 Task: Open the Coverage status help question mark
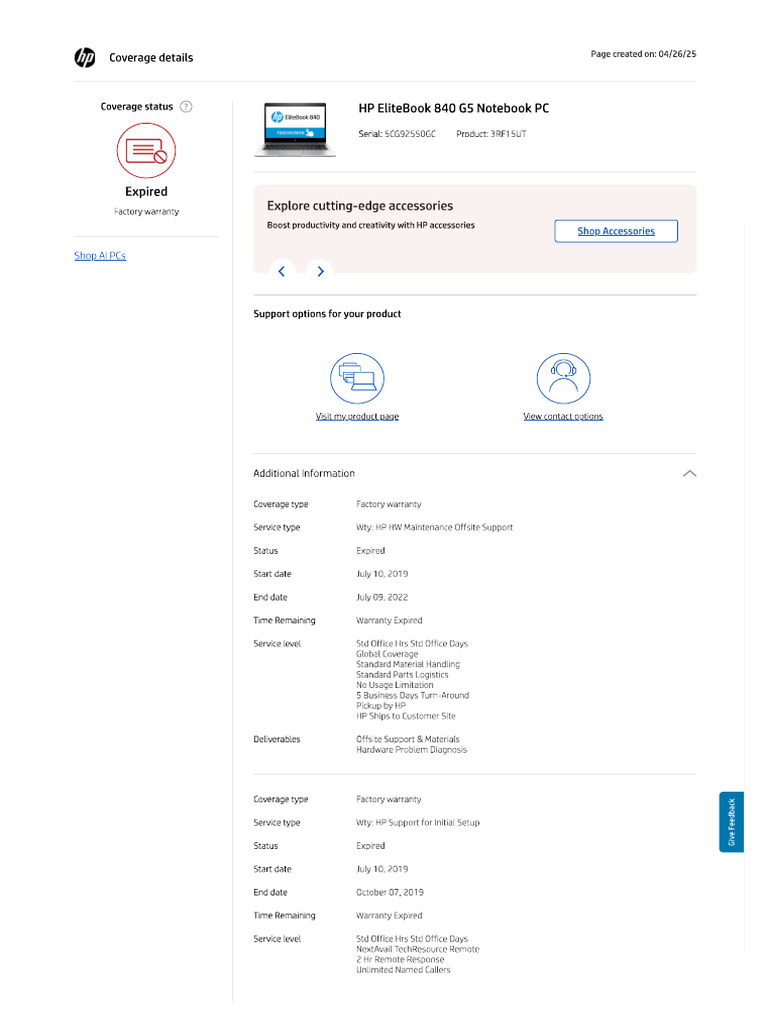coord(186,106)
